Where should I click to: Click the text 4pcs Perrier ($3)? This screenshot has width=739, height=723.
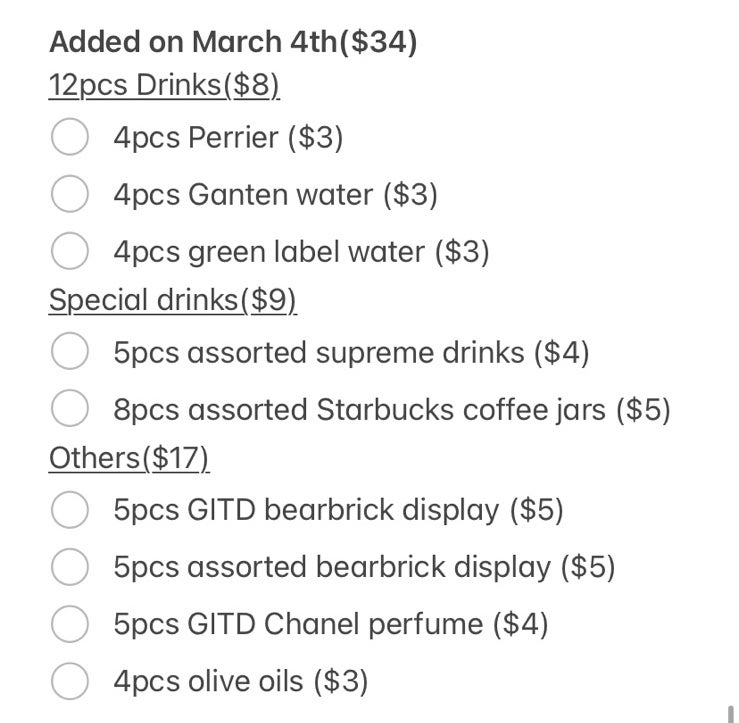(x=228, y=138)
